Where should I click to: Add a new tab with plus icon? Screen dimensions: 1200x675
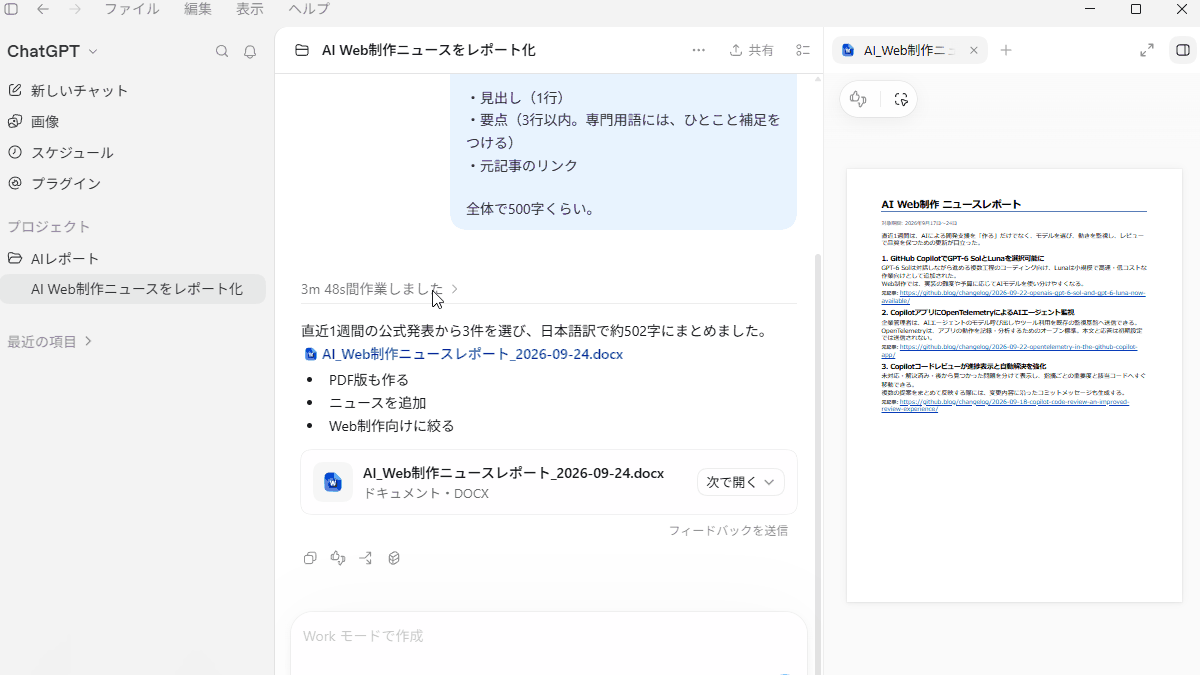click(x=1006, y=50)
